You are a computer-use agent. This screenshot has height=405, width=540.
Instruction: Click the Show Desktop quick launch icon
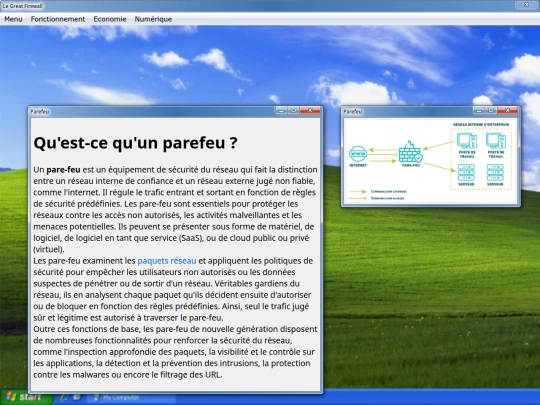77,397
